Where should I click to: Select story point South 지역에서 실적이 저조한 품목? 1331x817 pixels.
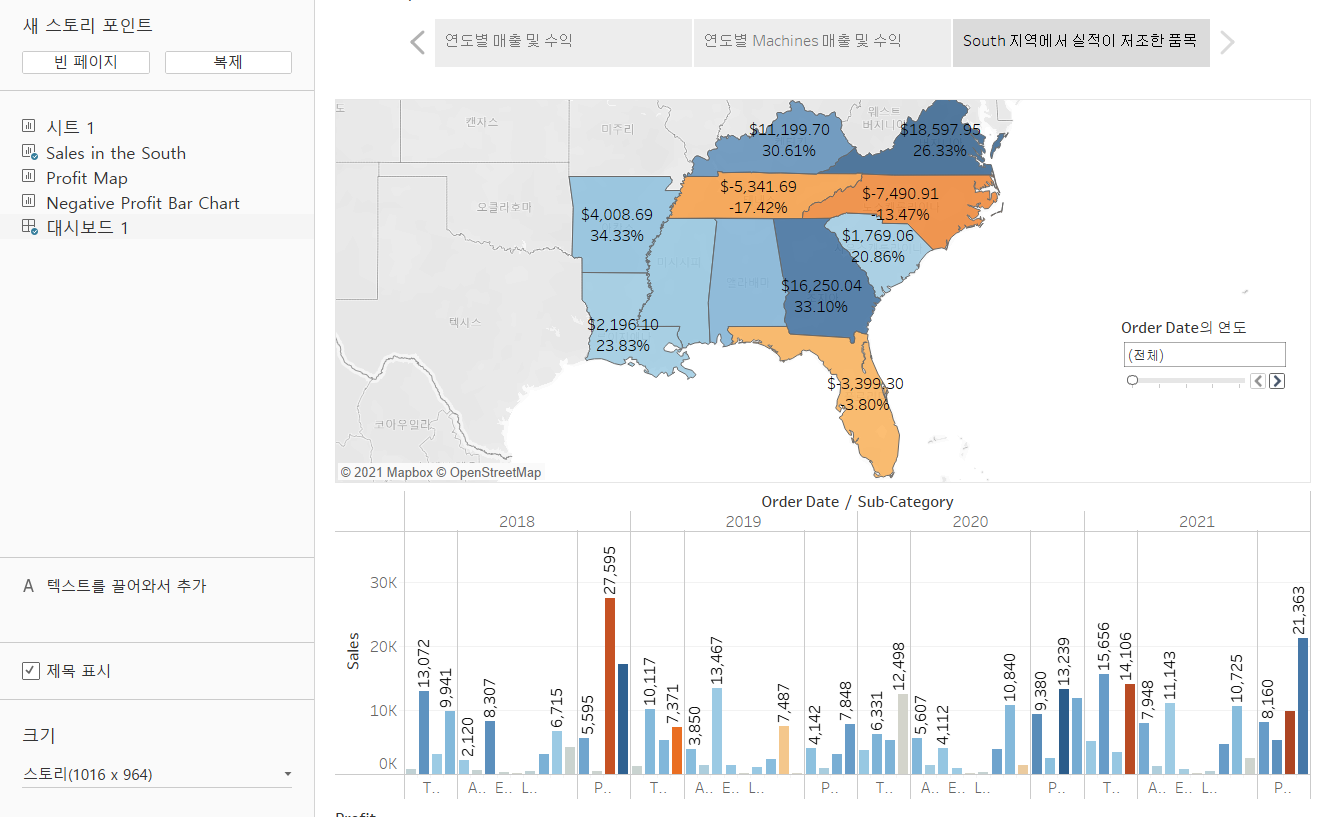tap(1081, 42)
